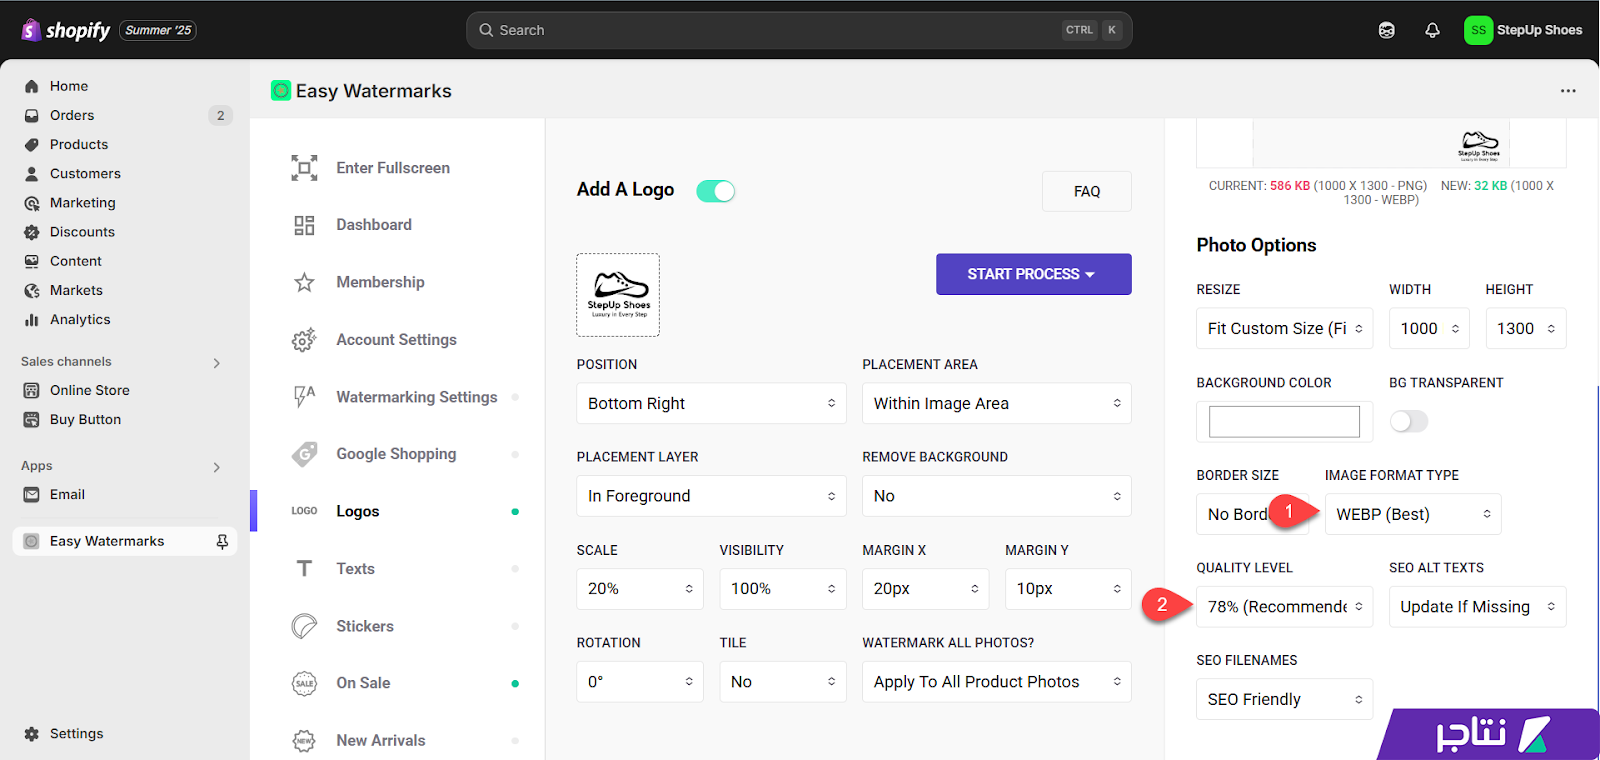Open the Rotation dropdown
The width and height of the screenshot is (1600, 760).
tap(640, 682)
